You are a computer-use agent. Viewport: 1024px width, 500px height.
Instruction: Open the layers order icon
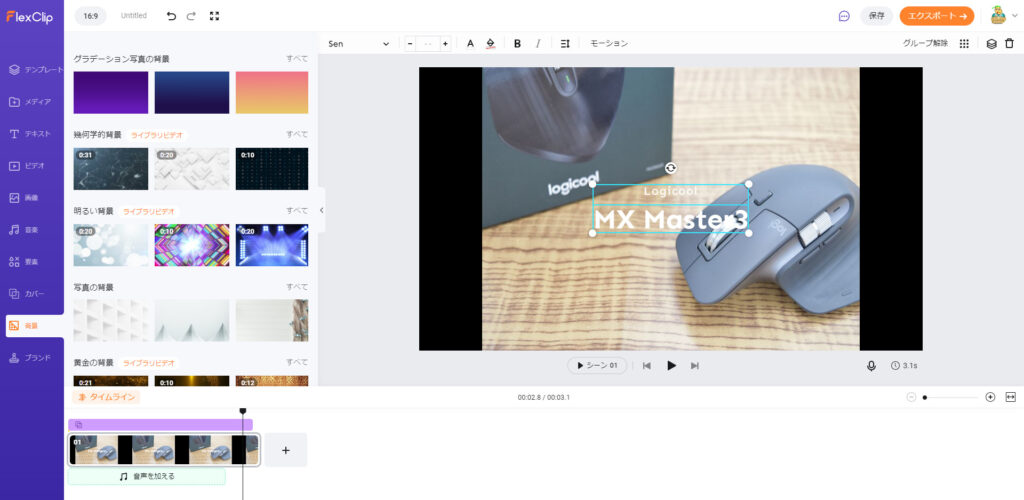991,44
